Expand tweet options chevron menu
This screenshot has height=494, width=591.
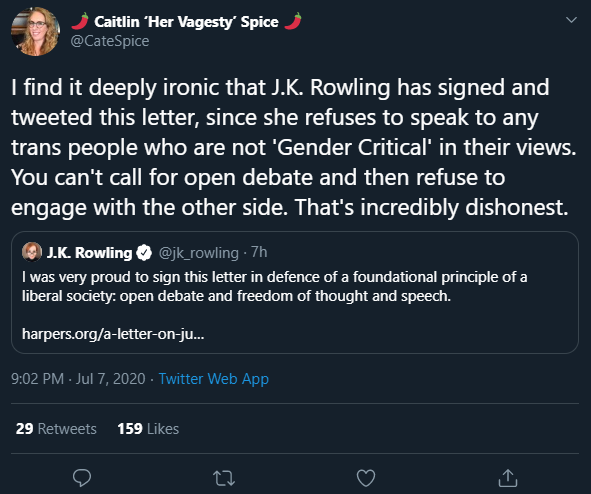(x=571, y=20)
